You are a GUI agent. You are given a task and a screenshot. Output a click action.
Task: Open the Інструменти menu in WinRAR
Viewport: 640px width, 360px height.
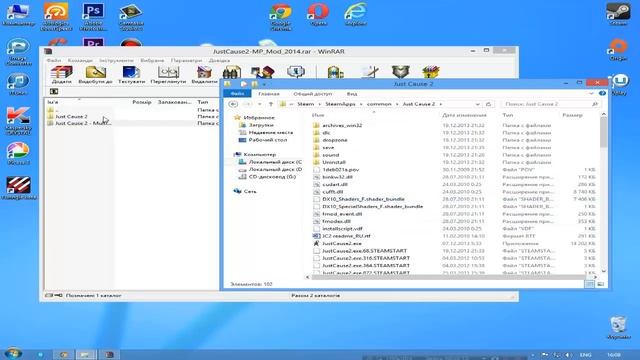116,60
